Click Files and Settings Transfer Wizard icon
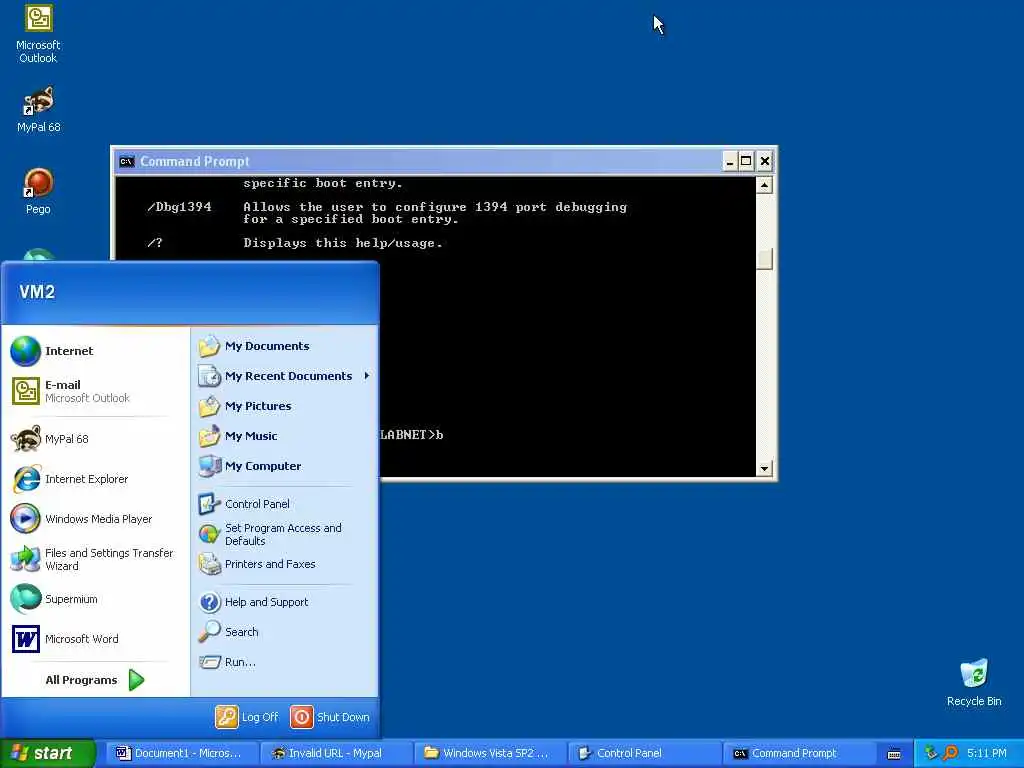The image size is (1024, 768). (25, 559)
